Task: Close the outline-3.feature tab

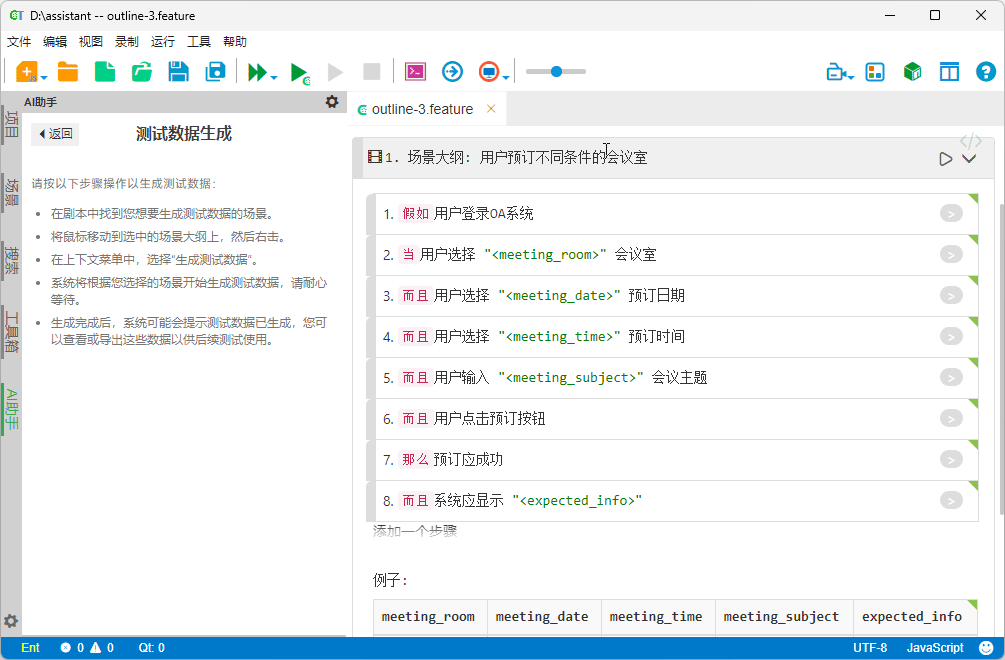Action: (491, 109)
